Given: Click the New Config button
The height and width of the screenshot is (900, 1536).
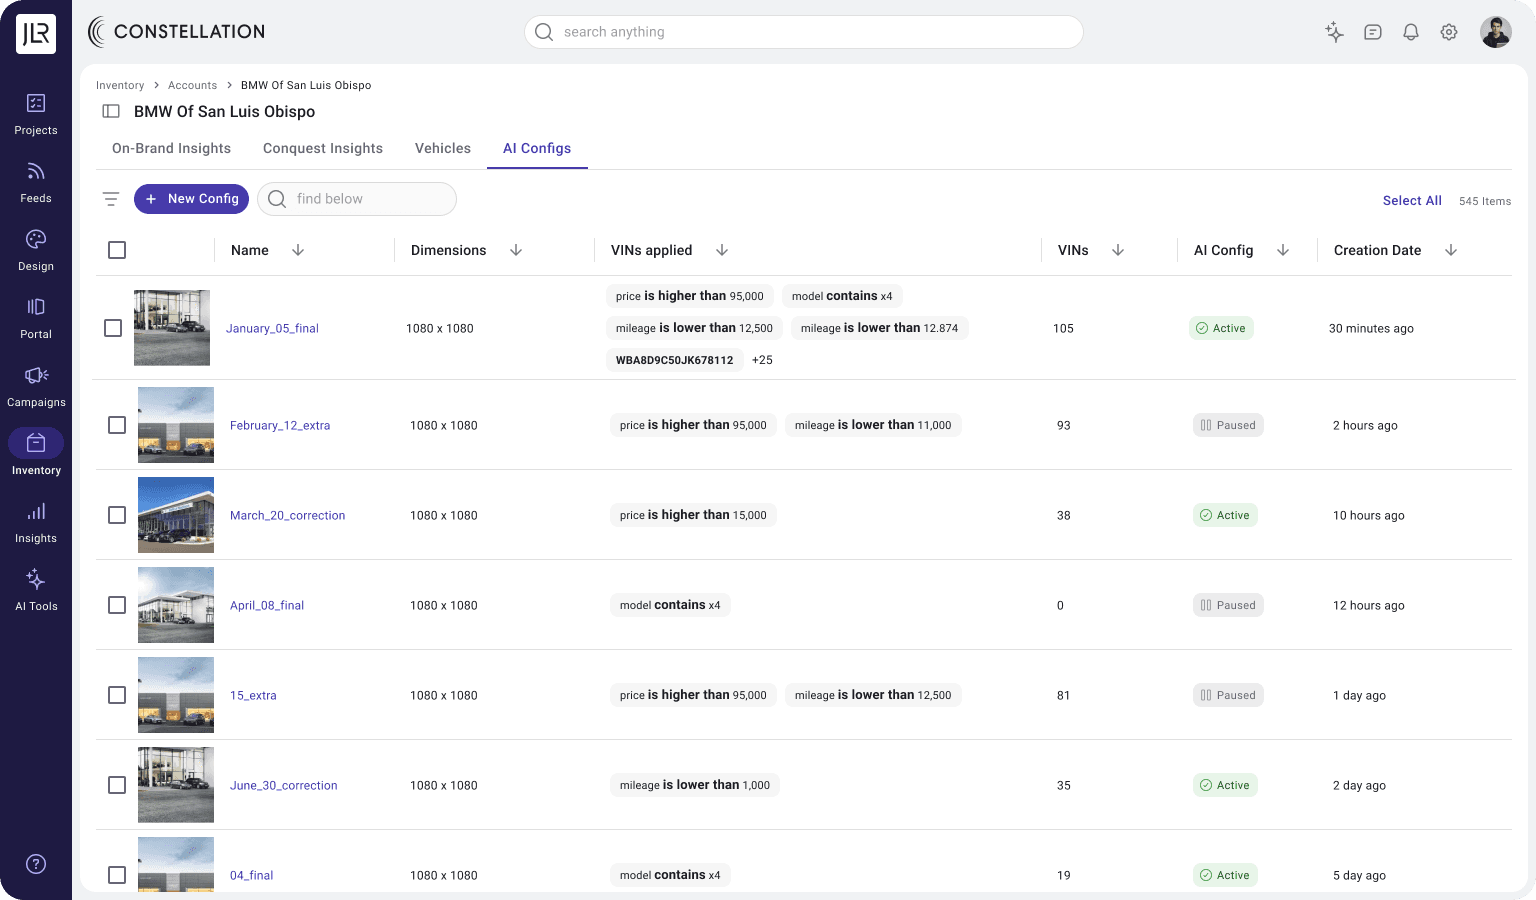Looking at the screenshot, I should [x=191, y=199].
